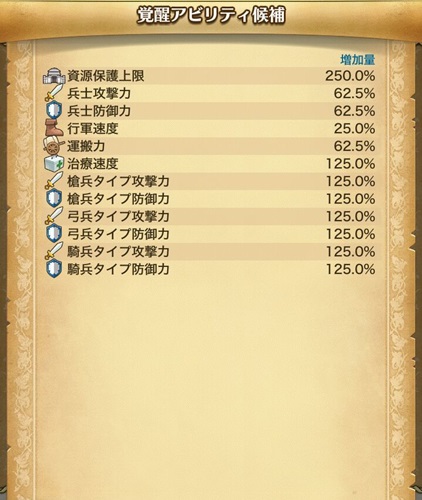Tap the shield icon beside 槍兵タイプ防御力

pos(54,199)
